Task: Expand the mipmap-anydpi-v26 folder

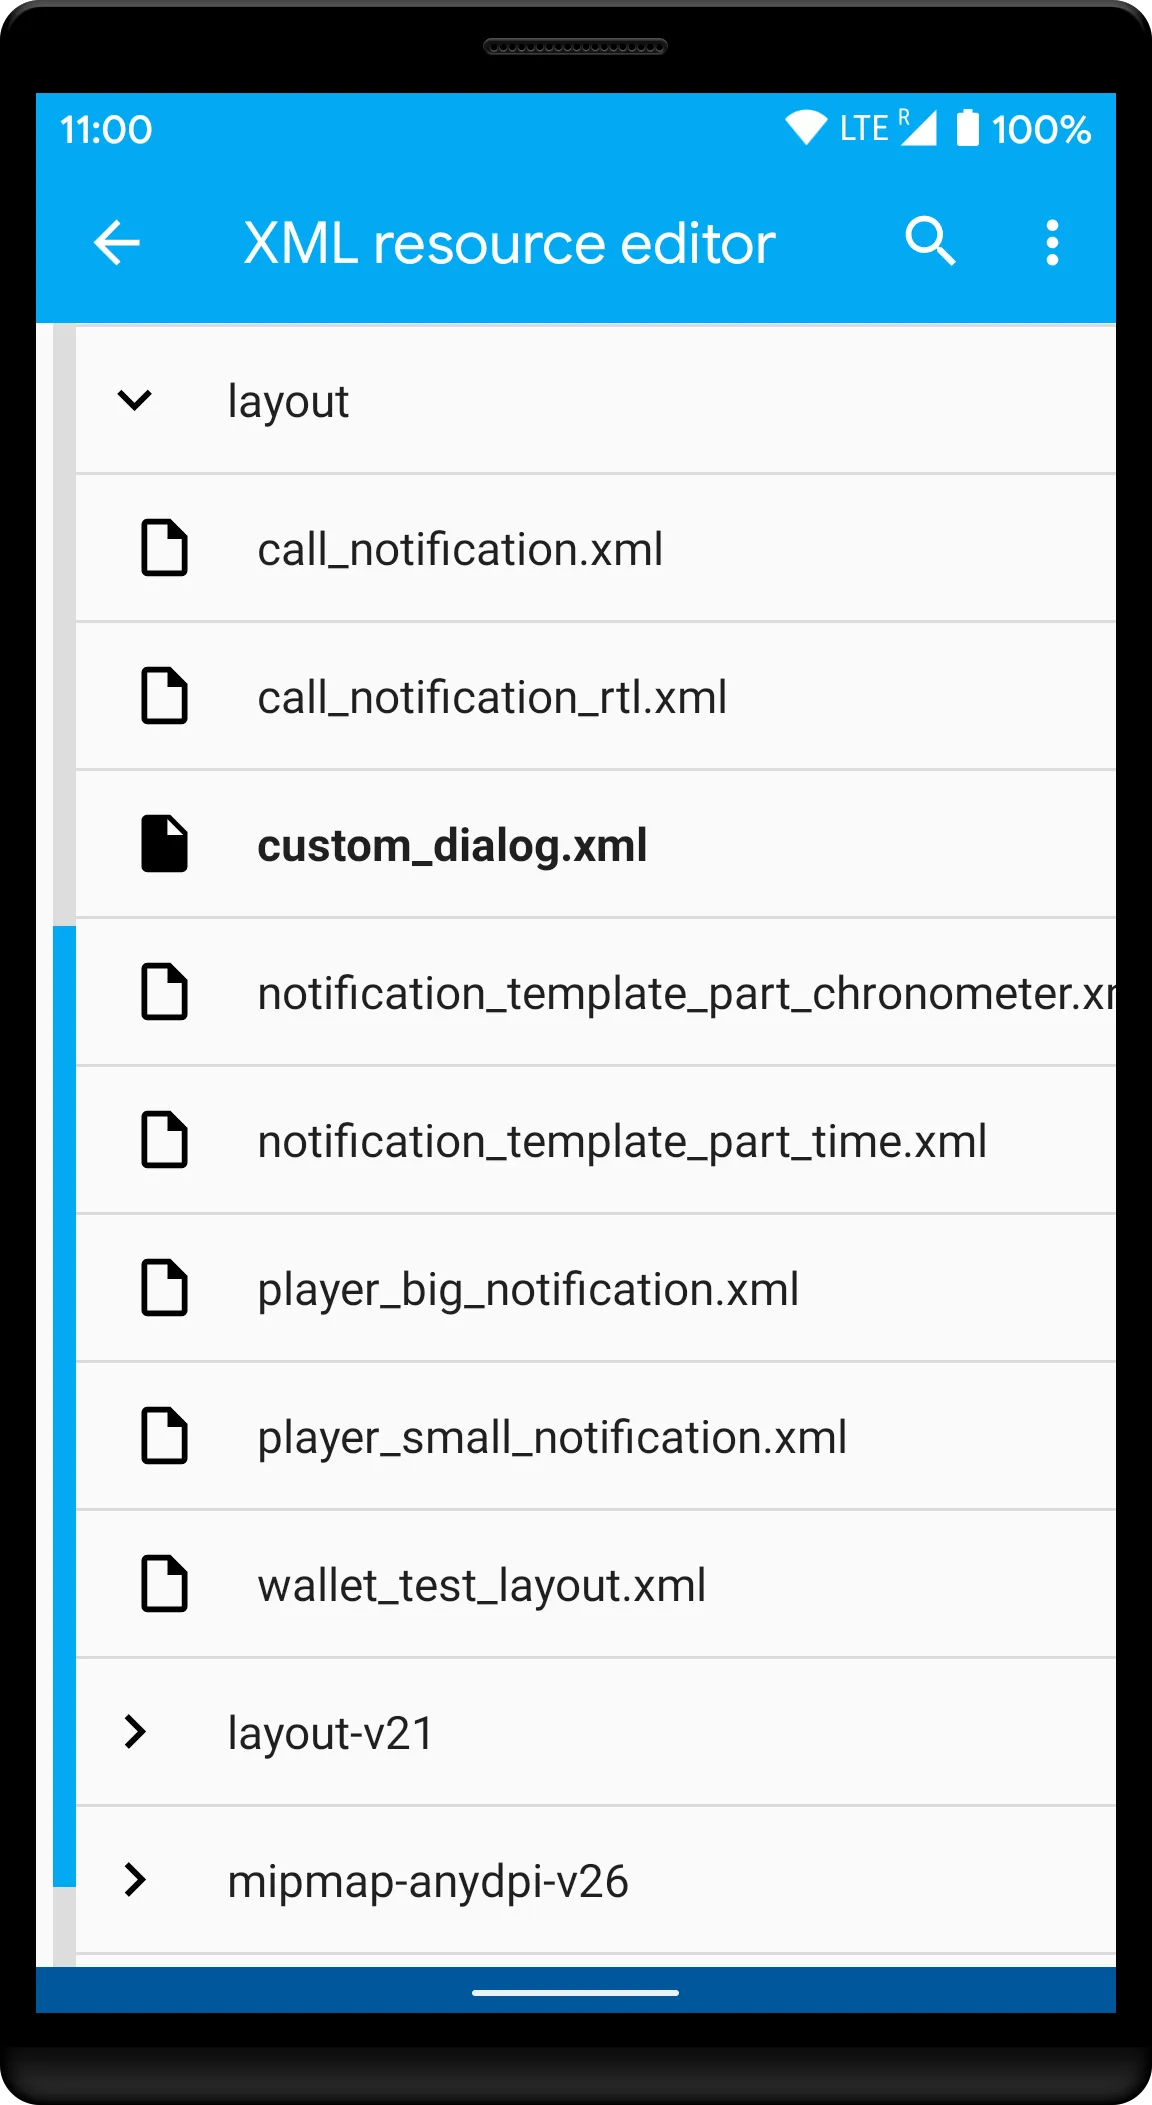Action: pos(596,1881)
